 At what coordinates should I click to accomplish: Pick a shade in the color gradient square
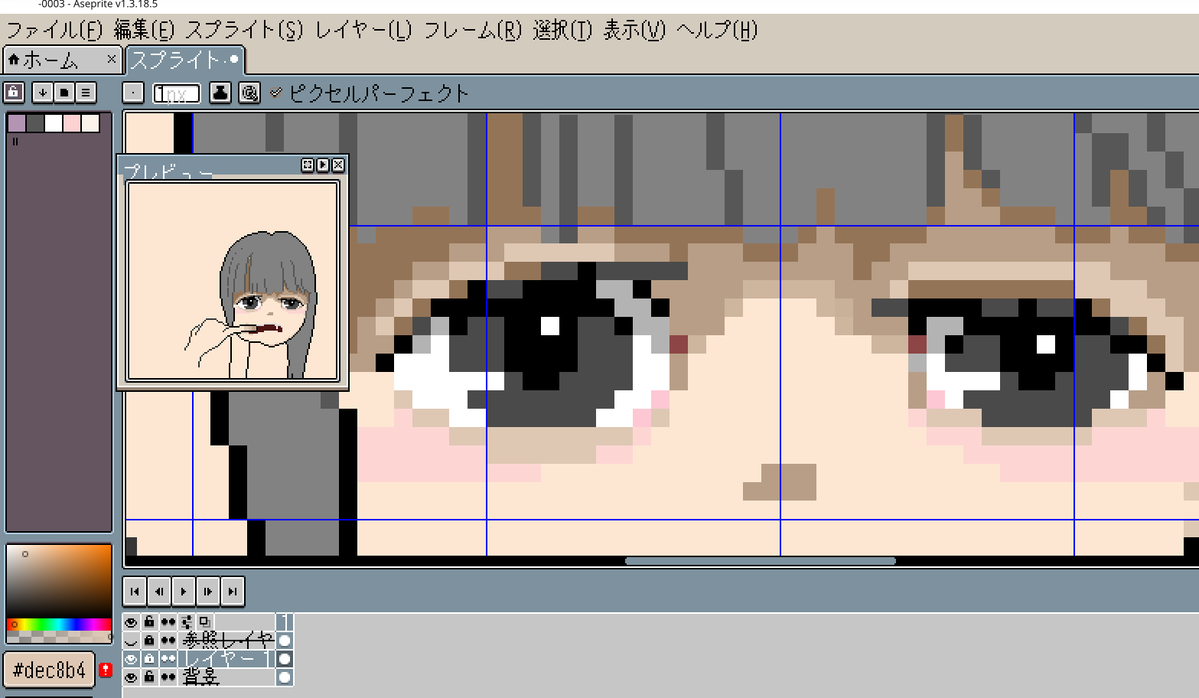[x=59, y=581]
